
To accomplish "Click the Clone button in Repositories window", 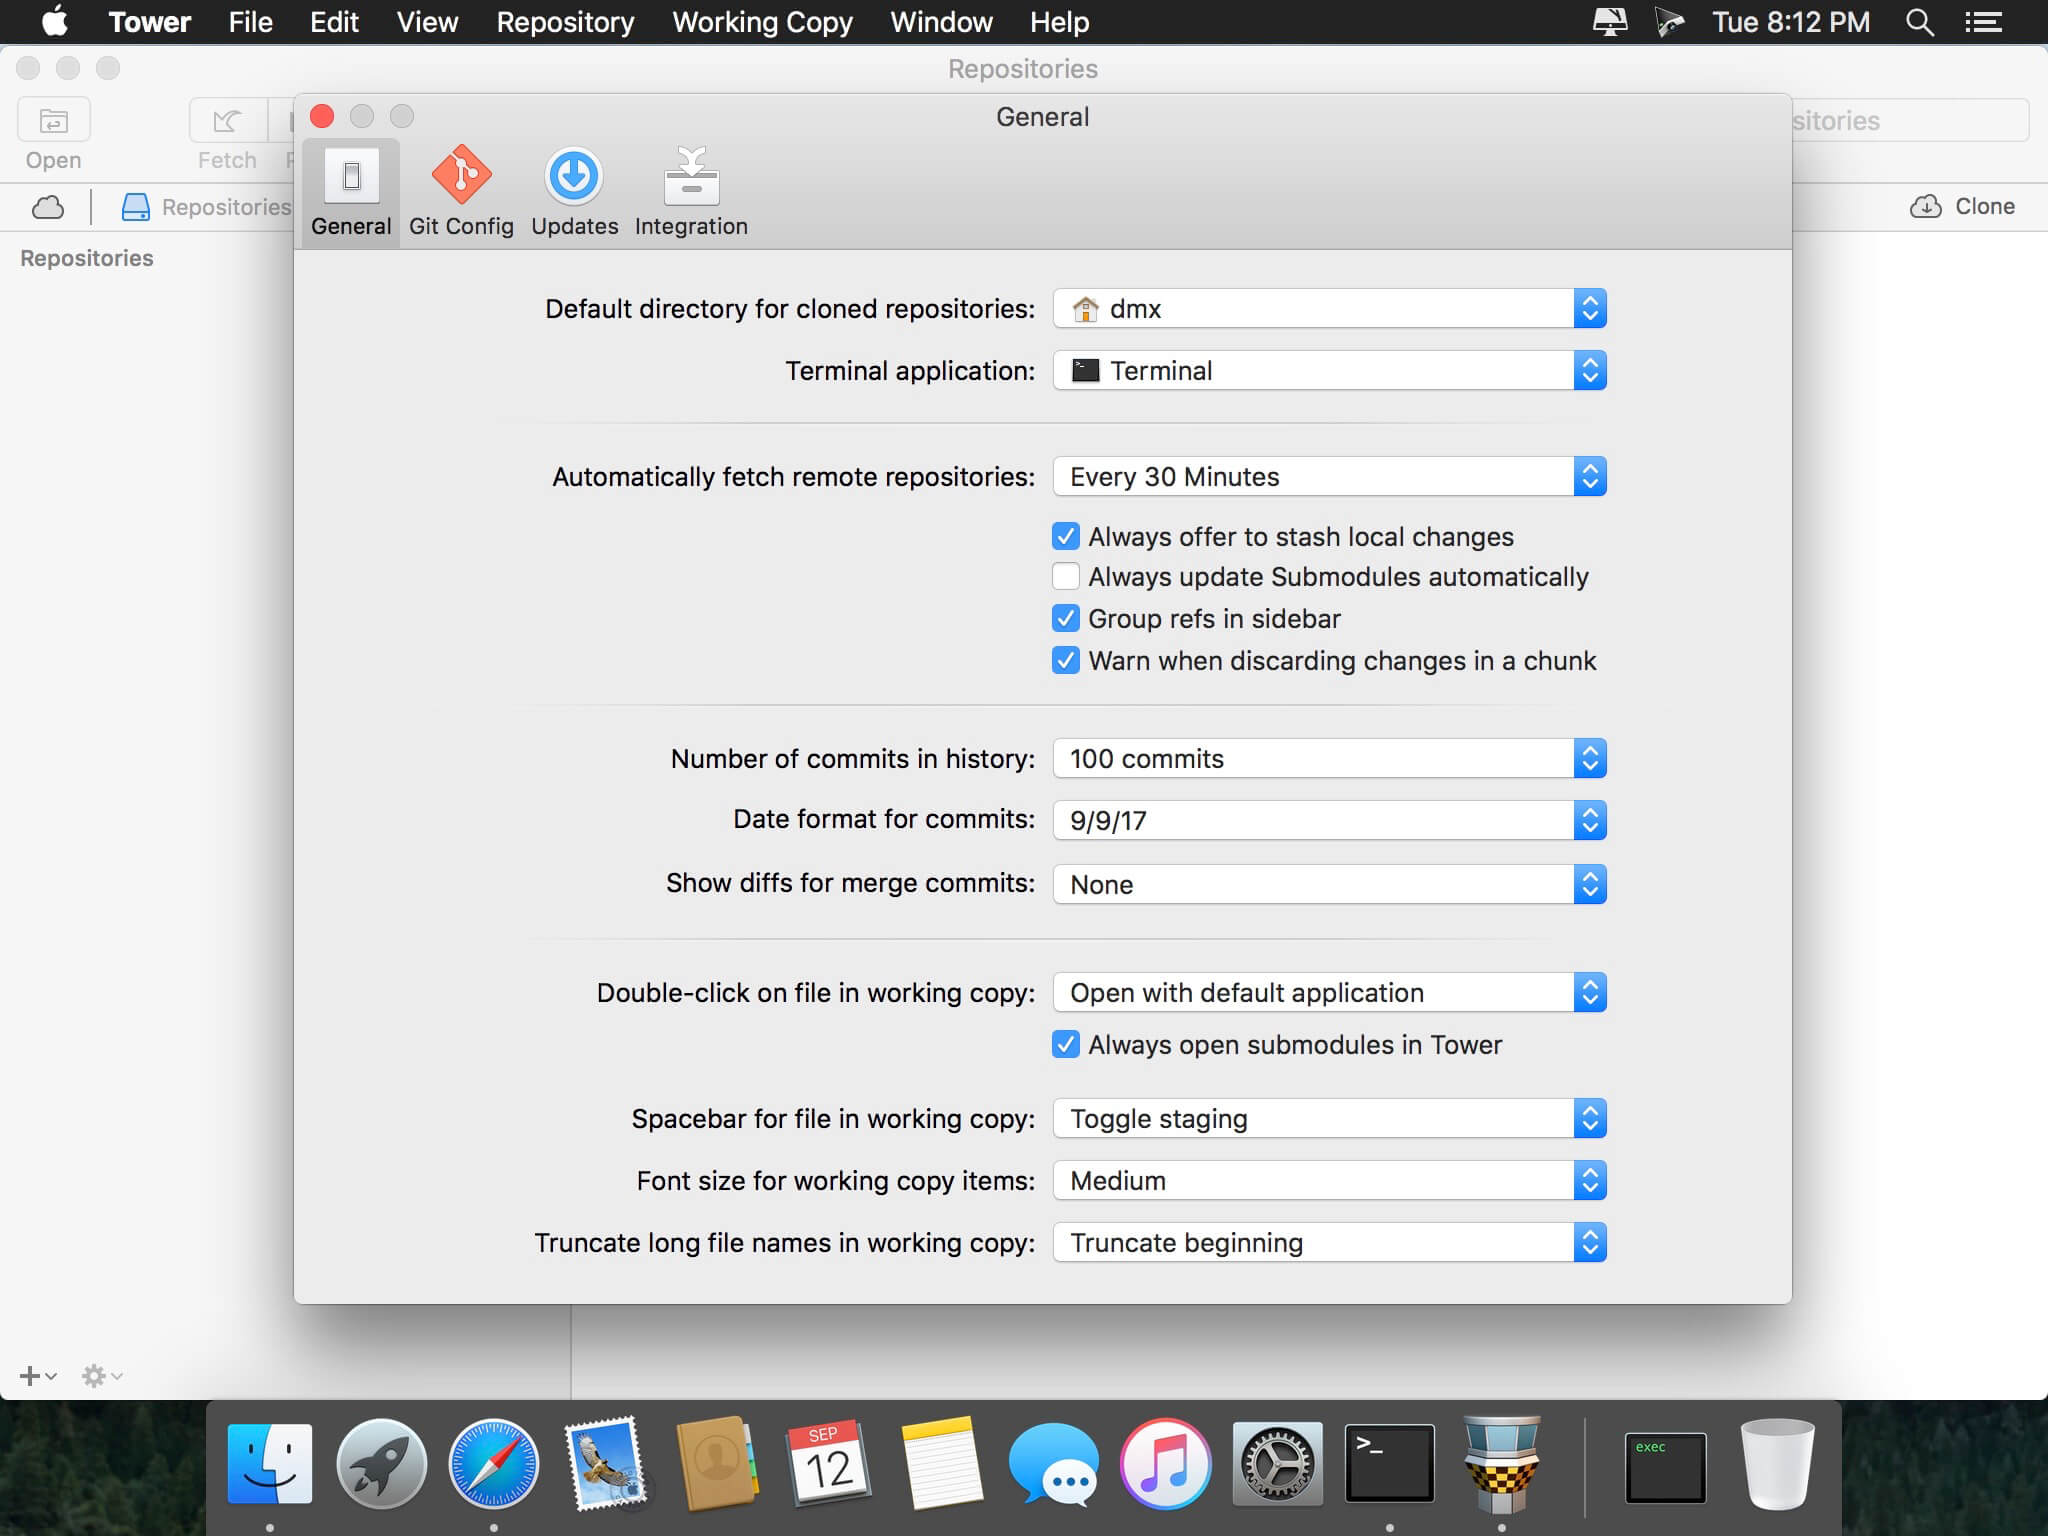I will point(1963,207).
